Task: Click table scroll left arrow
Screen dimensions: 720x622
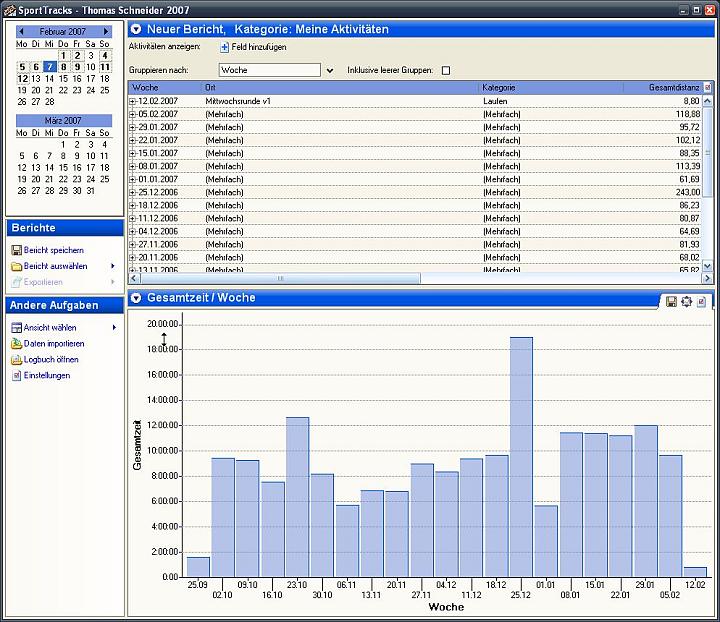Action: click(x=134, y=278)
